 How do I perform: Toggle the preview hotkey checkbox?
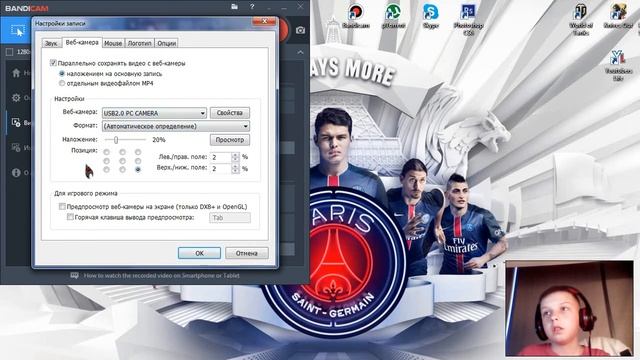70,217
